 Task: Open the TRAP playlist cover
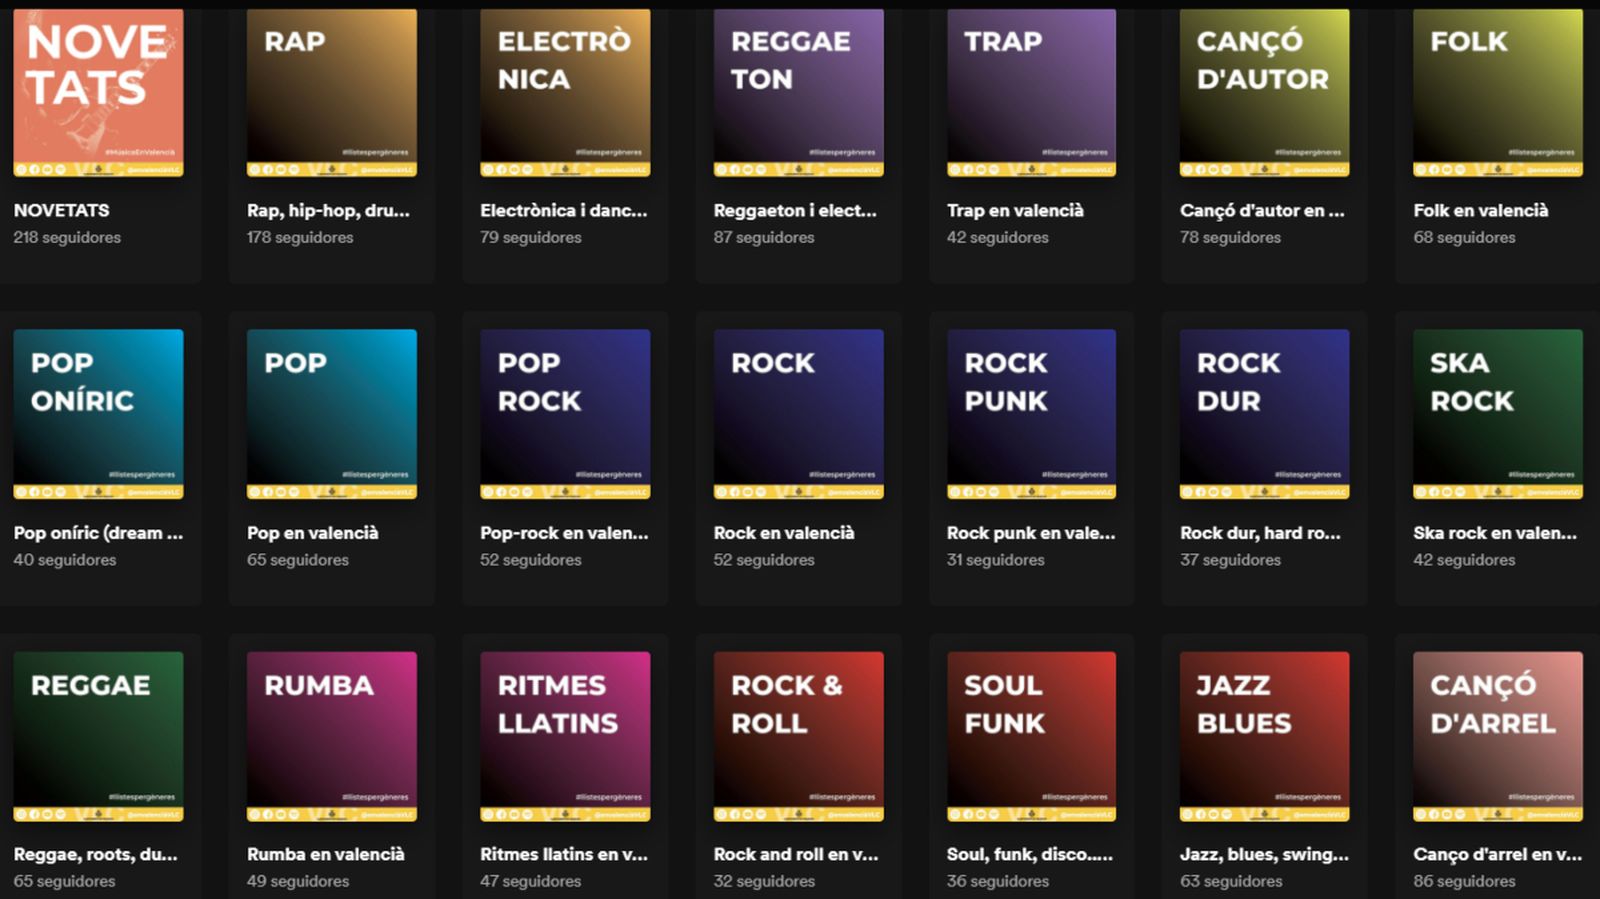1030,93
